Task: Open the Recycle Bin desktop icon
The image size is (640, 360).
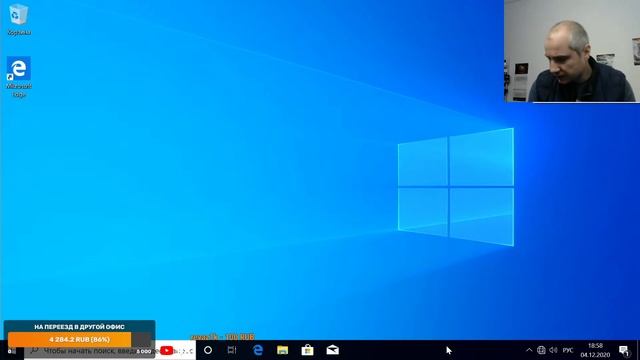Action: pos(19,19)
